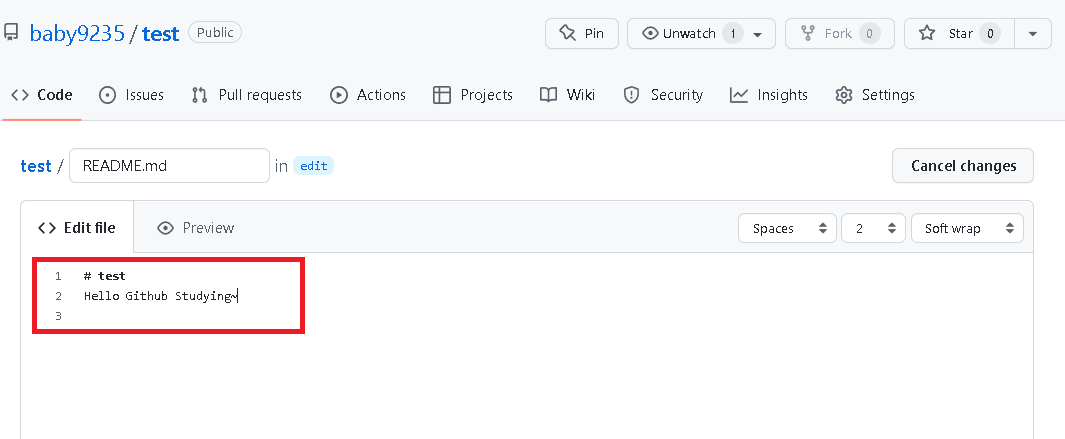Screen dimensions: 1065x439
Task: Open the Star lists dropdown arrow
Action: 1033,33
